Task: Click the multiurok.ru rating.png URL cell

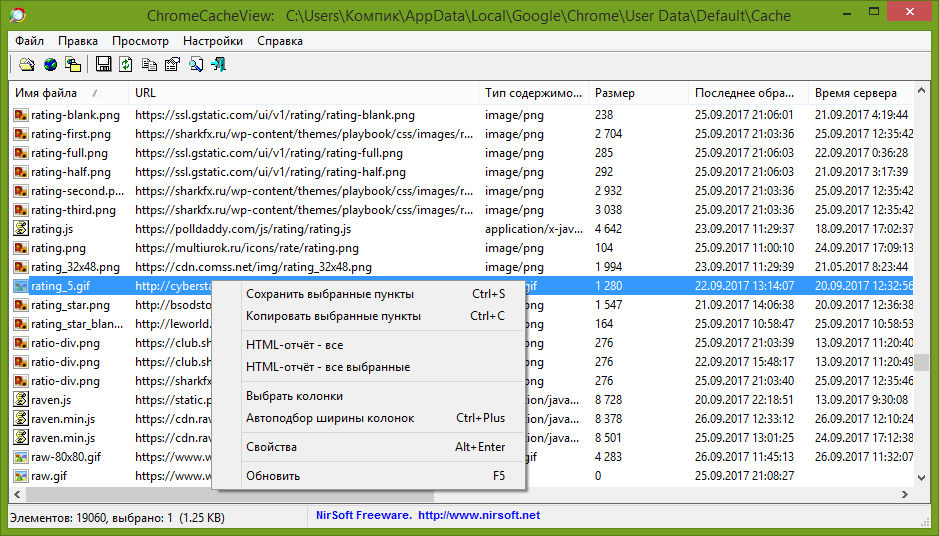Action: 247,248
